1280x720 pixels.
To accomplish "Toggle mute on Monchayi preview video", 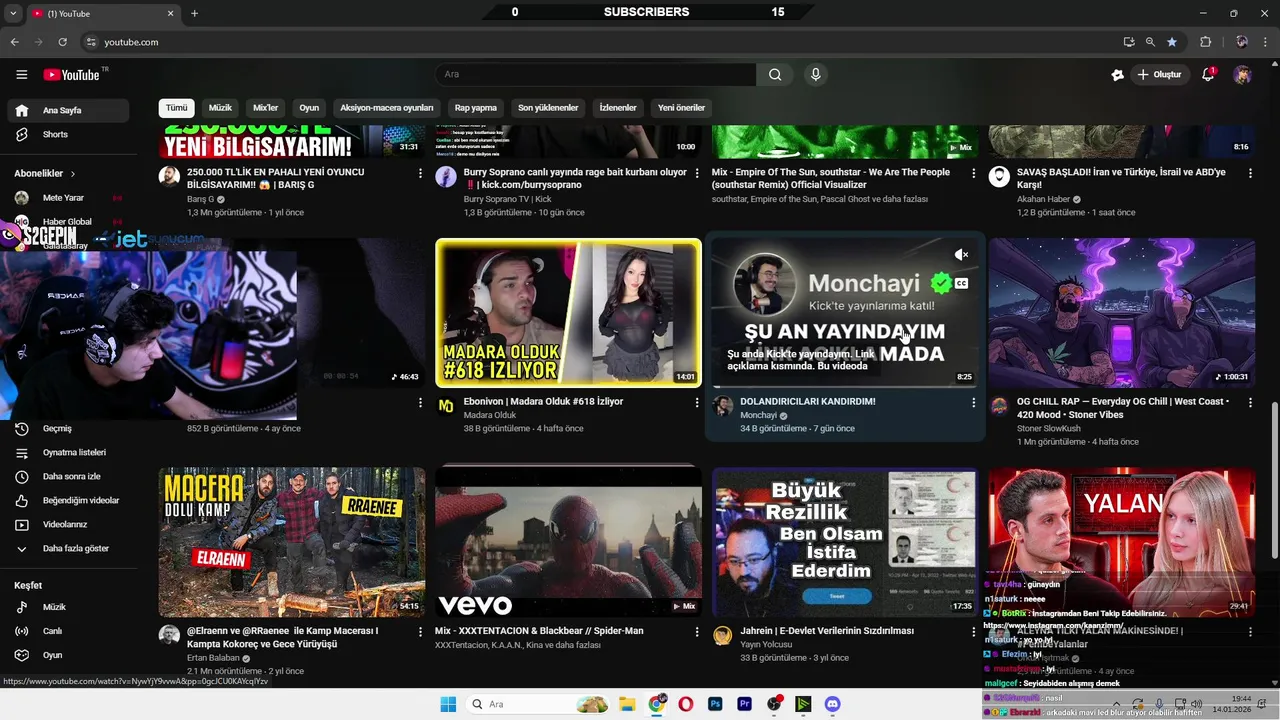I will 961,255.
